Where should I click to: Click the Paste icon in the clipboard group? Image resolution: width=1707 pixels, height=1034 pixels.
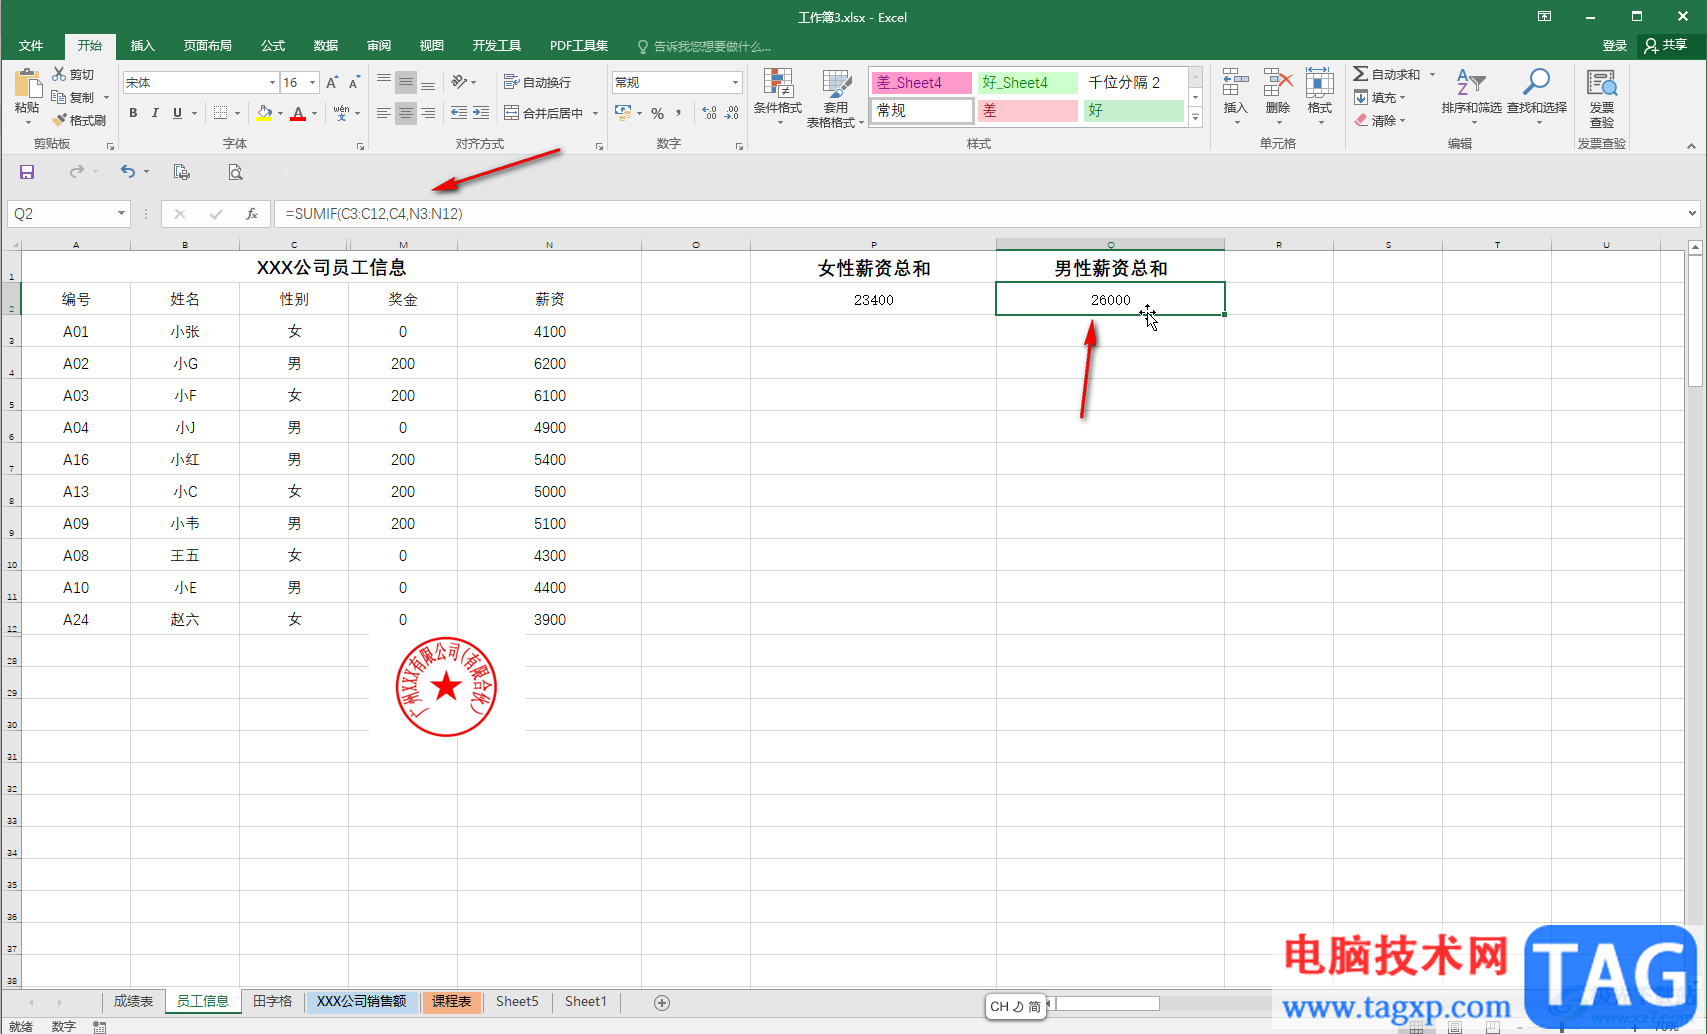coord(27,85)
